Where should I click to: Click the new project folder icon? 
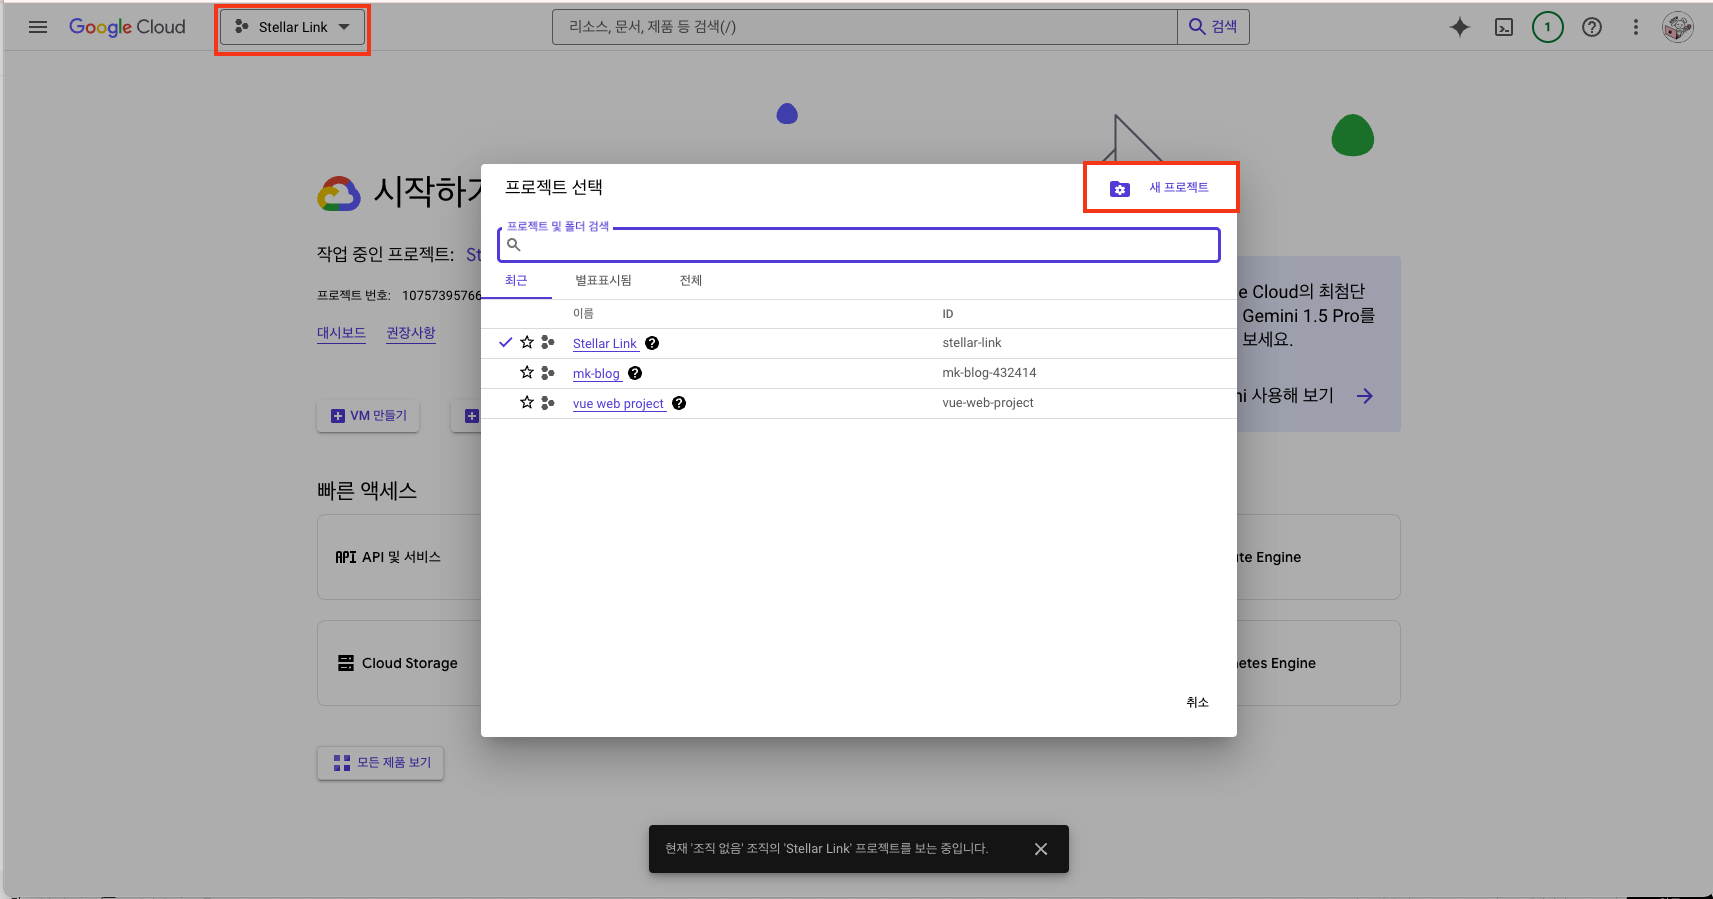(1120, 188)
